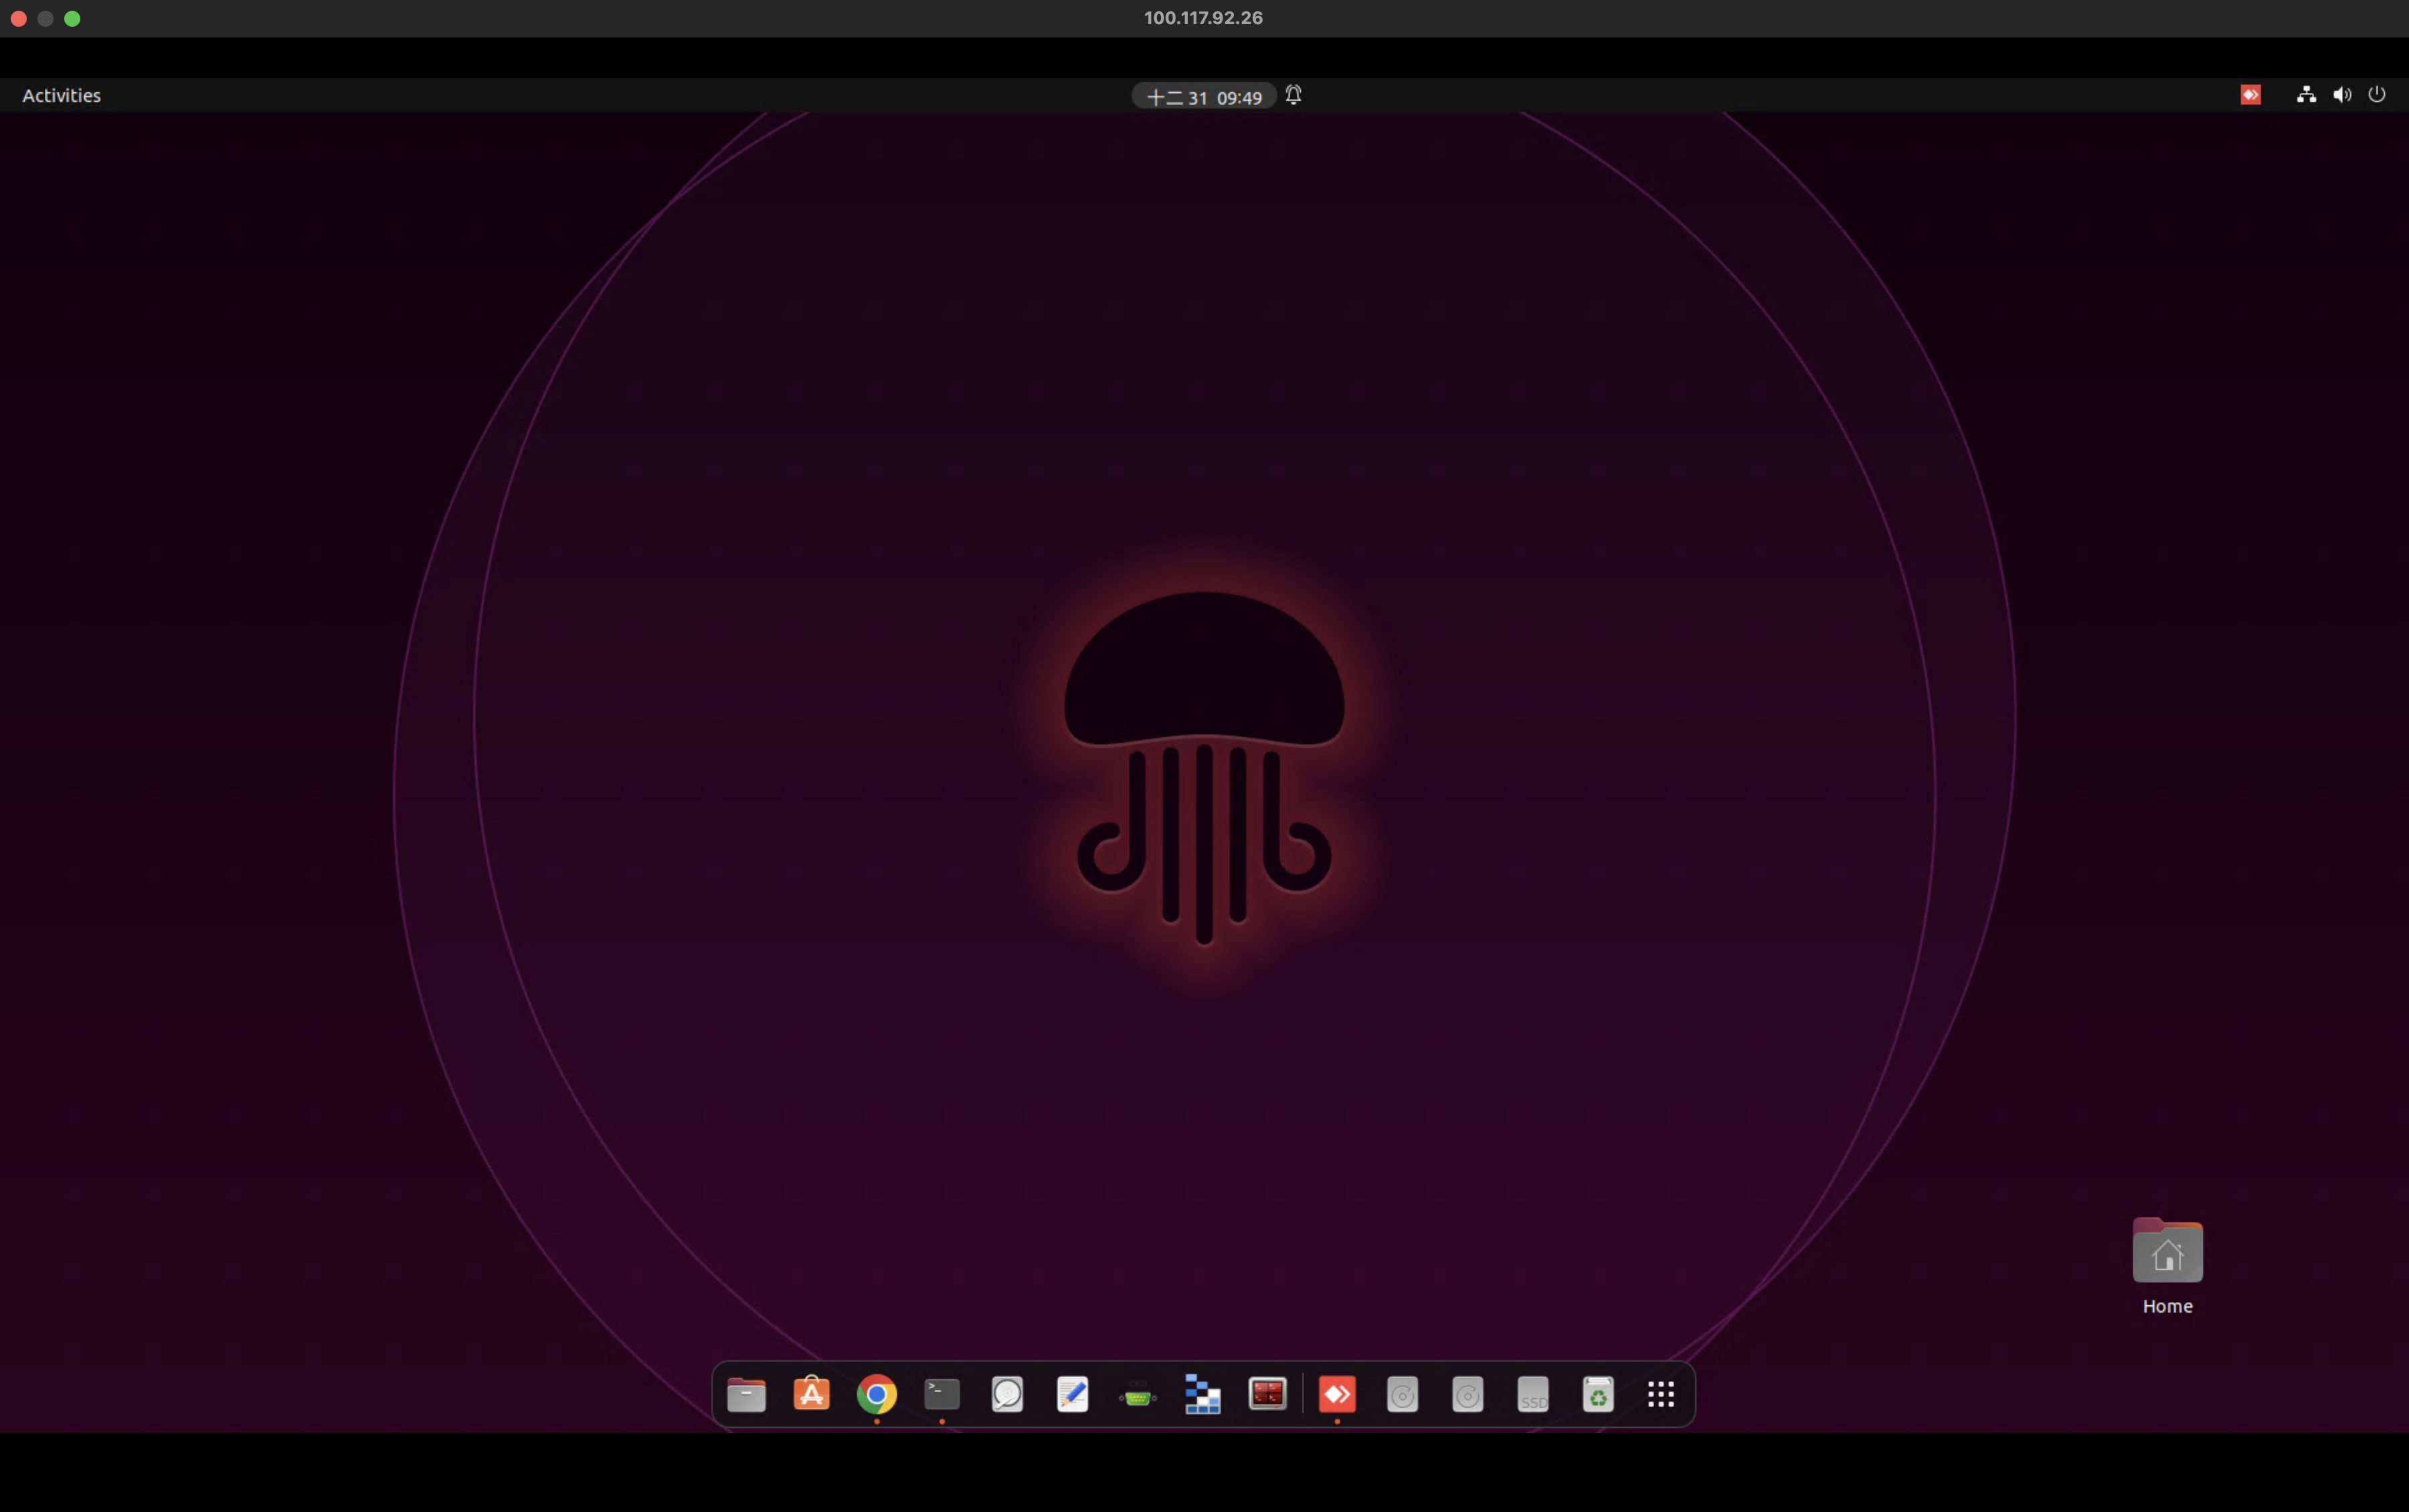Open the Text Editor dock icon
The image size is (2409, 1512).
click(x=1072, y=1394)
